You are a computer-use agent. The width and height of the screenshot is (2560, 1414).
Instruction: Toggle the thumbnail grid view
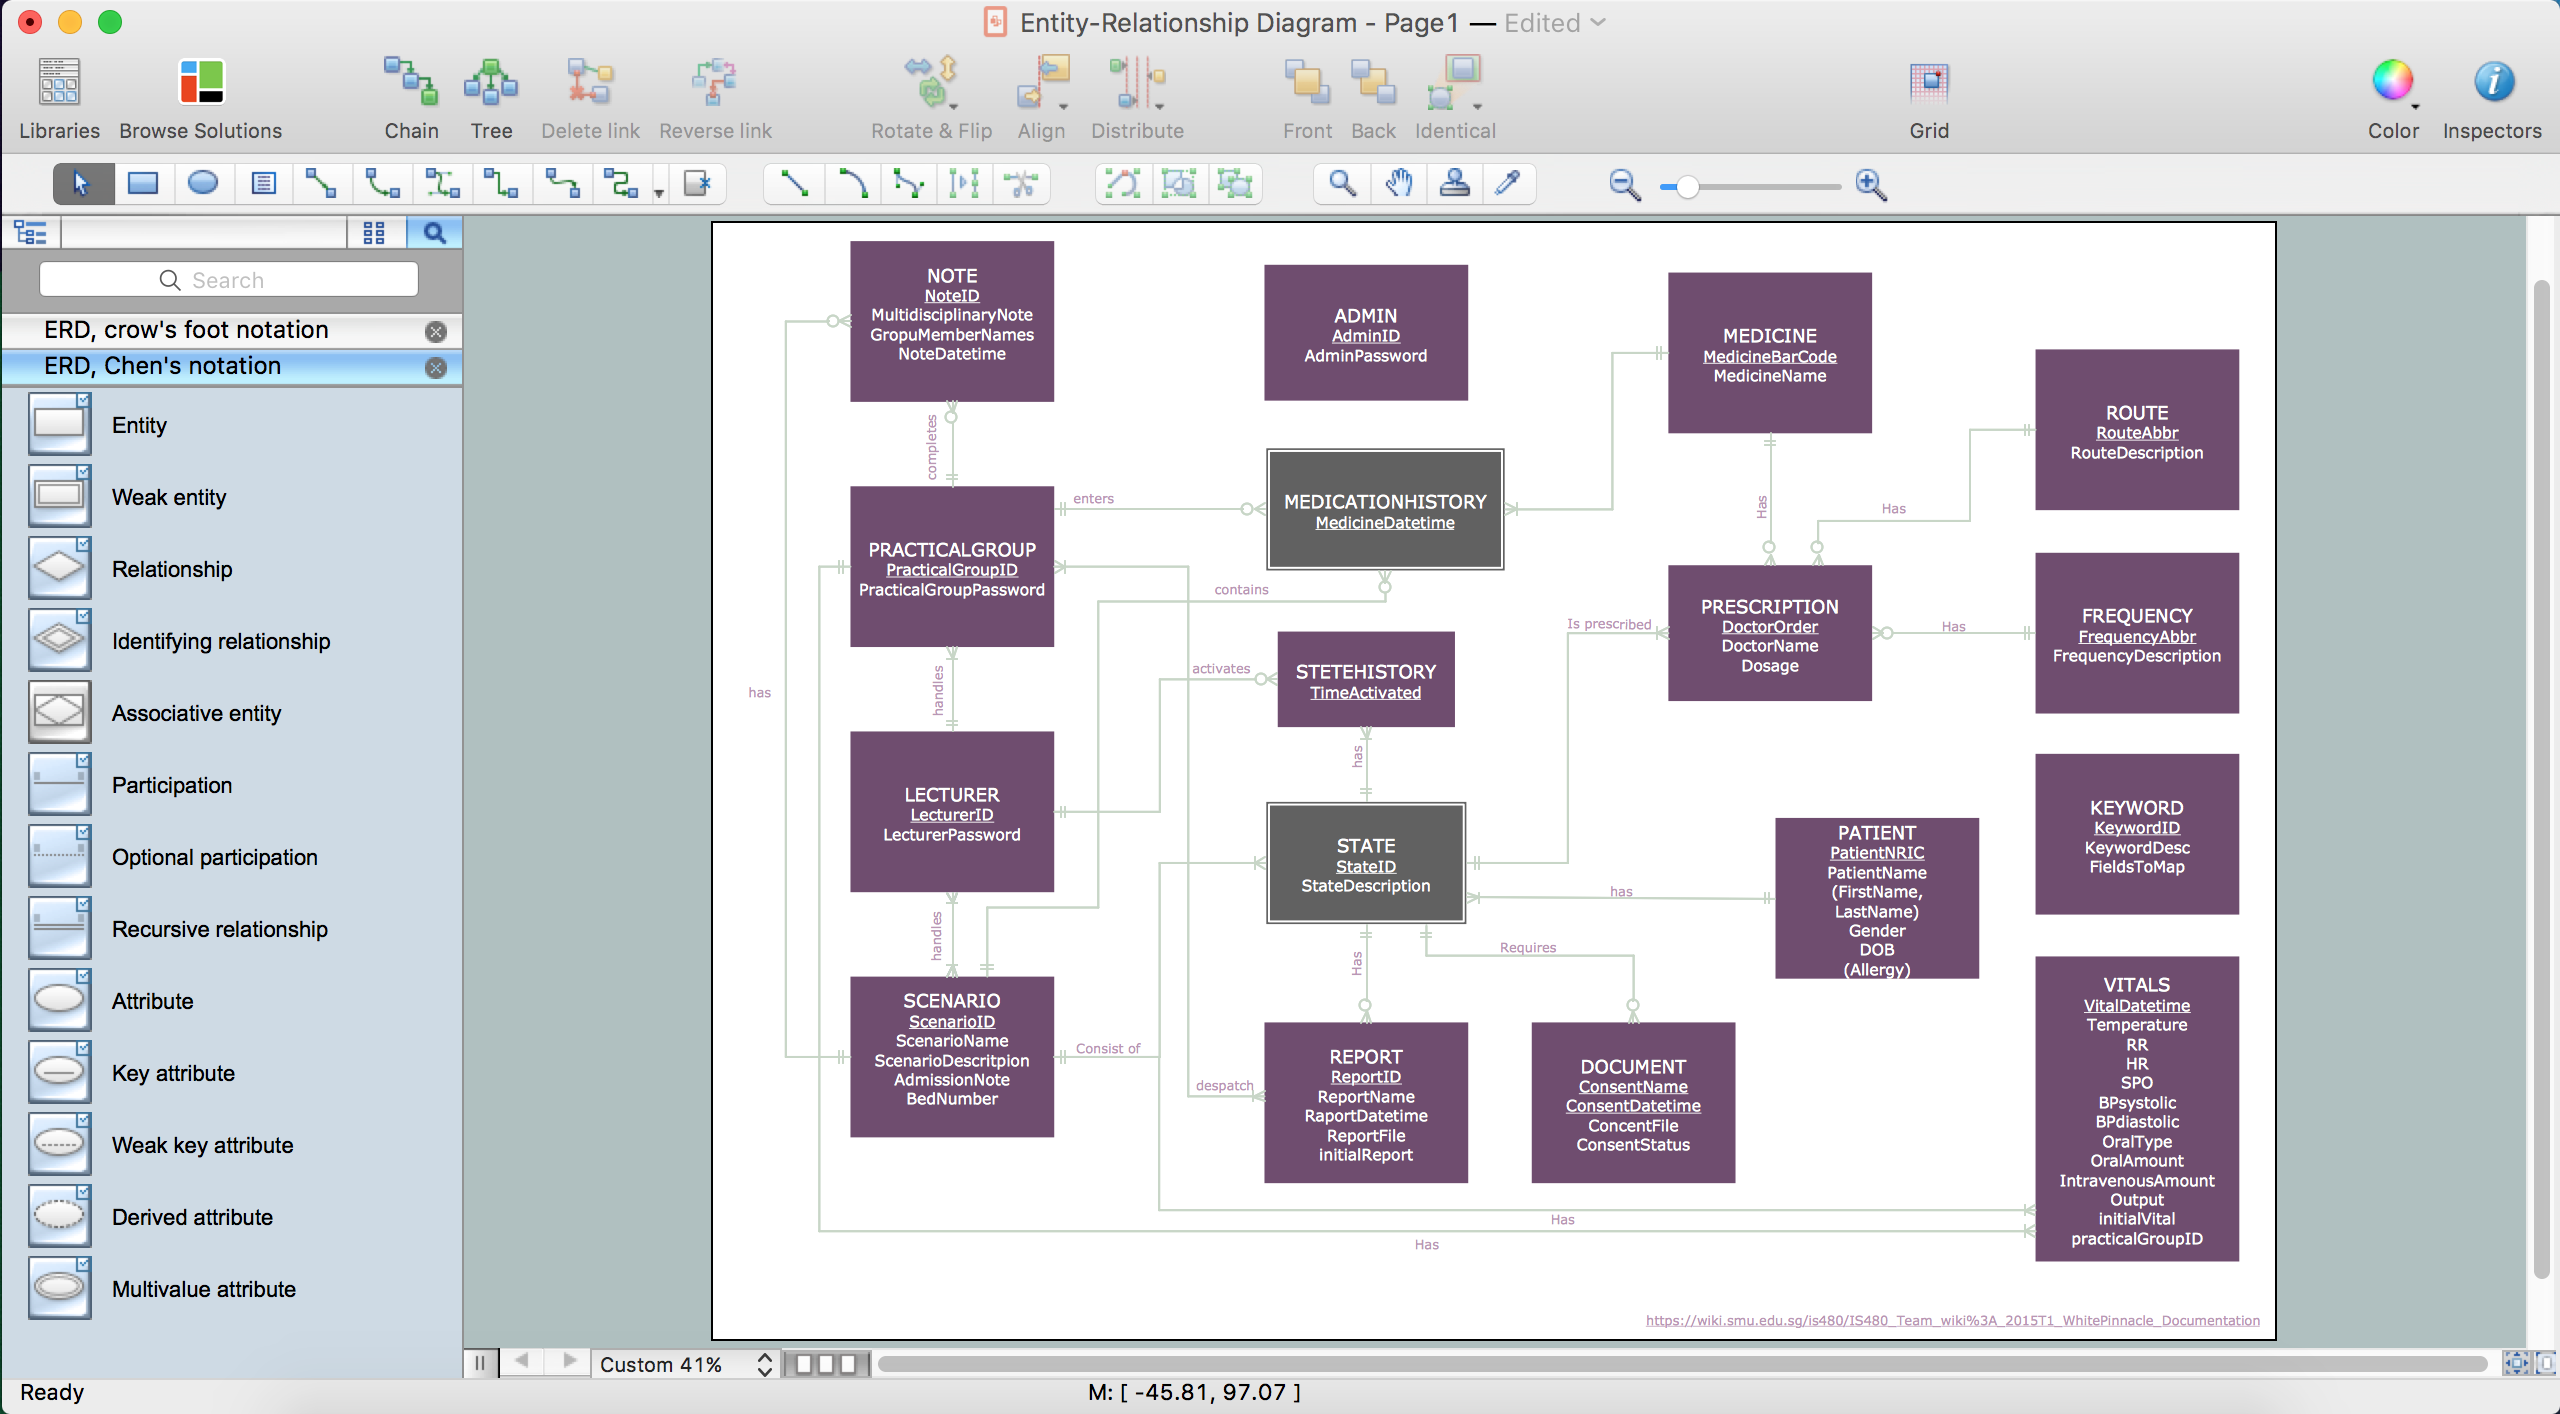374,233
